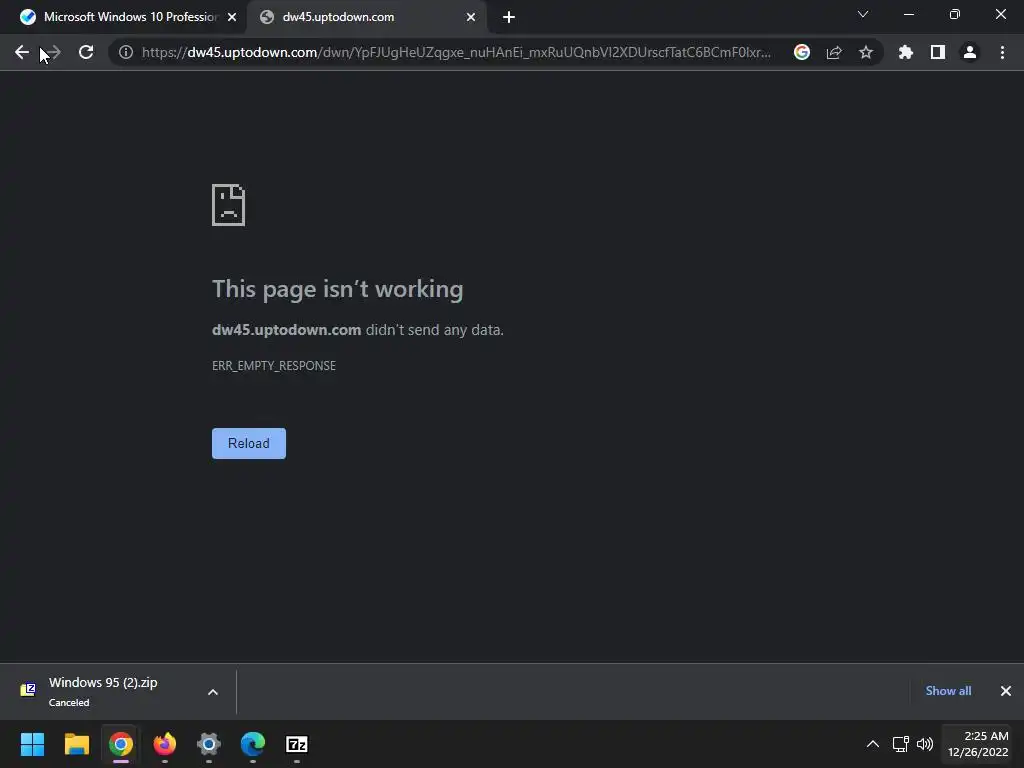
Task: Open the tab search dropdown arrow
Action: point(863,14)
